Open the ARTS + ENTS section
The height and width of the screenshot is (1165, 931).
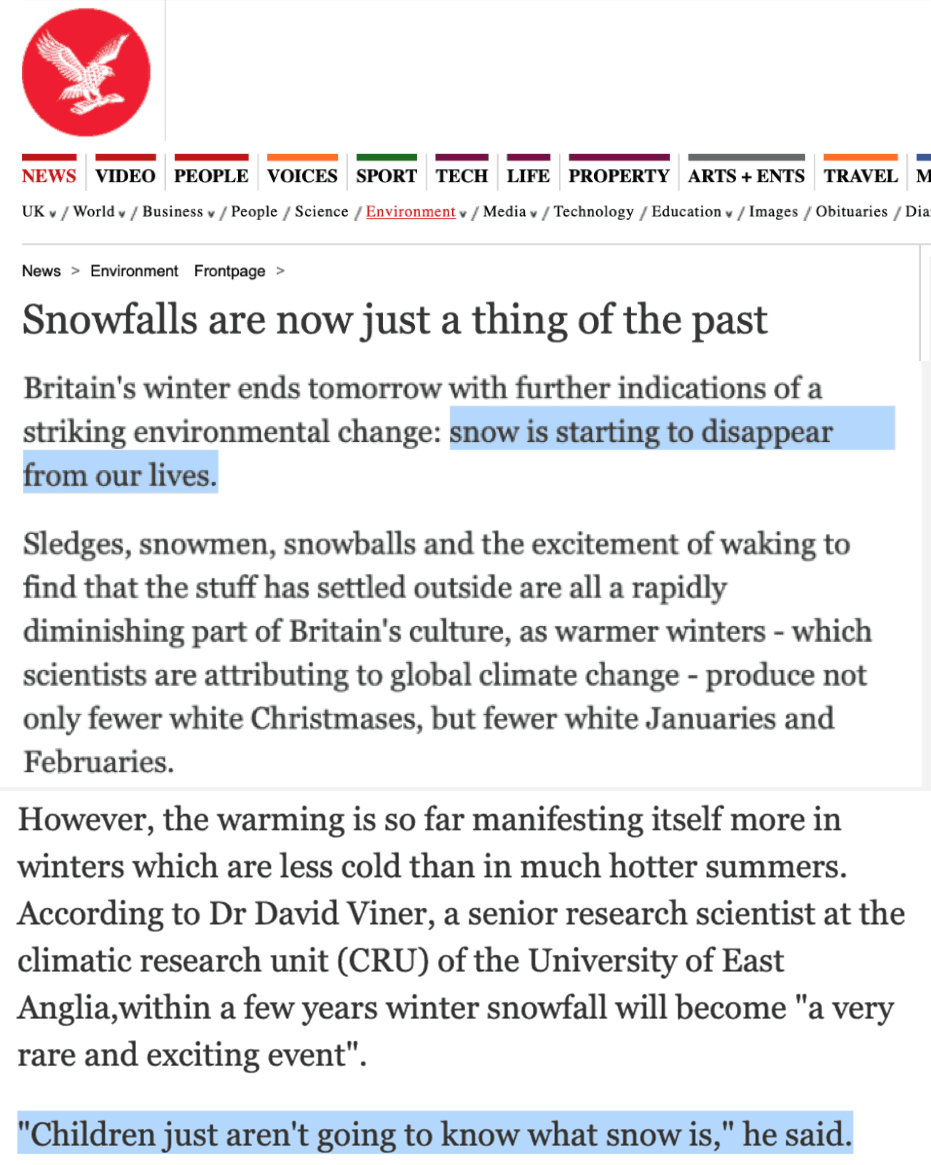click(x=746, y=176)
